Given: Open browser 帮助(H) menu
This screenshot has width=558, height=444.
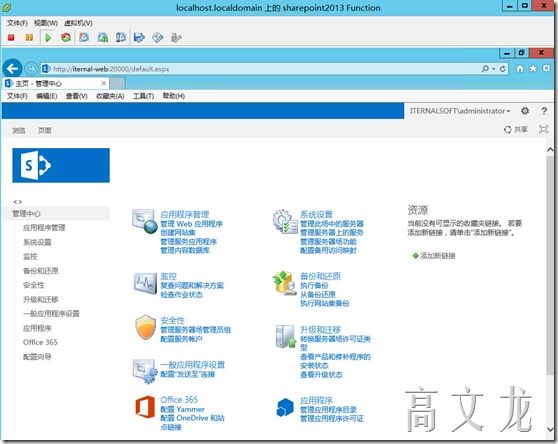Looking at the screenshot, I should coord(174,96).
